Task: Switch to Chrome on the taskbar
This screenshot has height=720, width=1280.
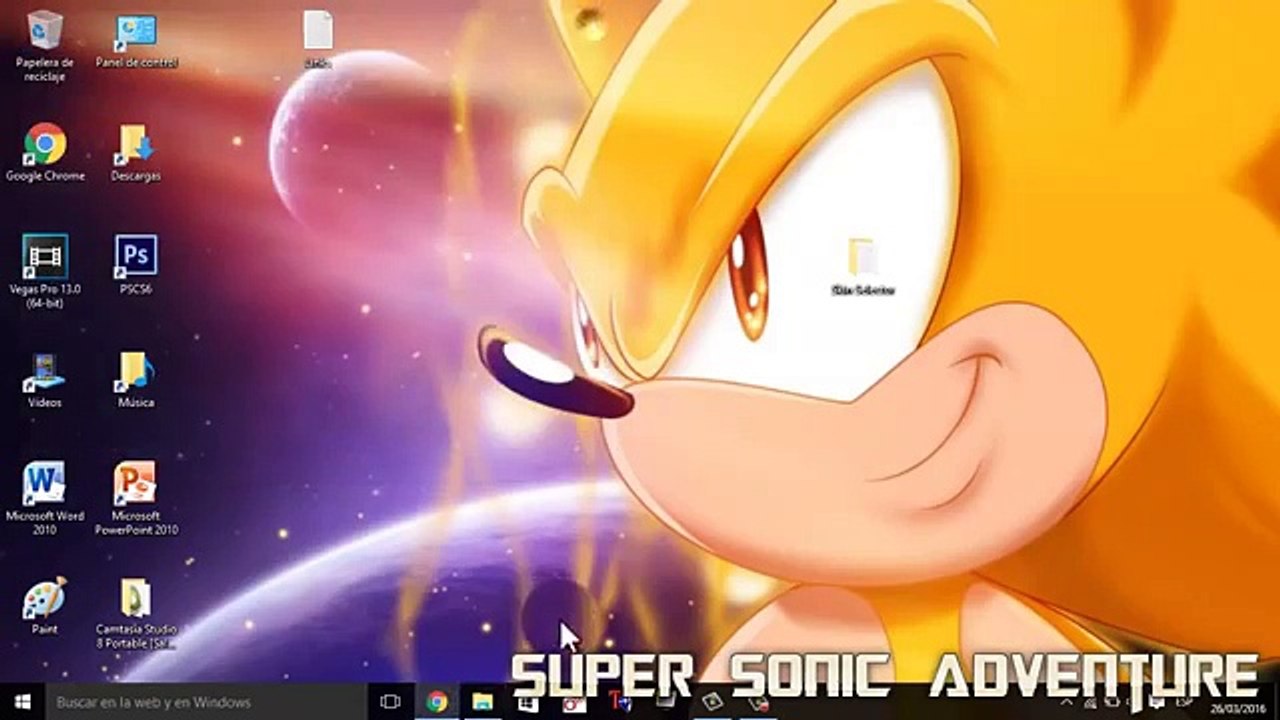Action: 437,702
